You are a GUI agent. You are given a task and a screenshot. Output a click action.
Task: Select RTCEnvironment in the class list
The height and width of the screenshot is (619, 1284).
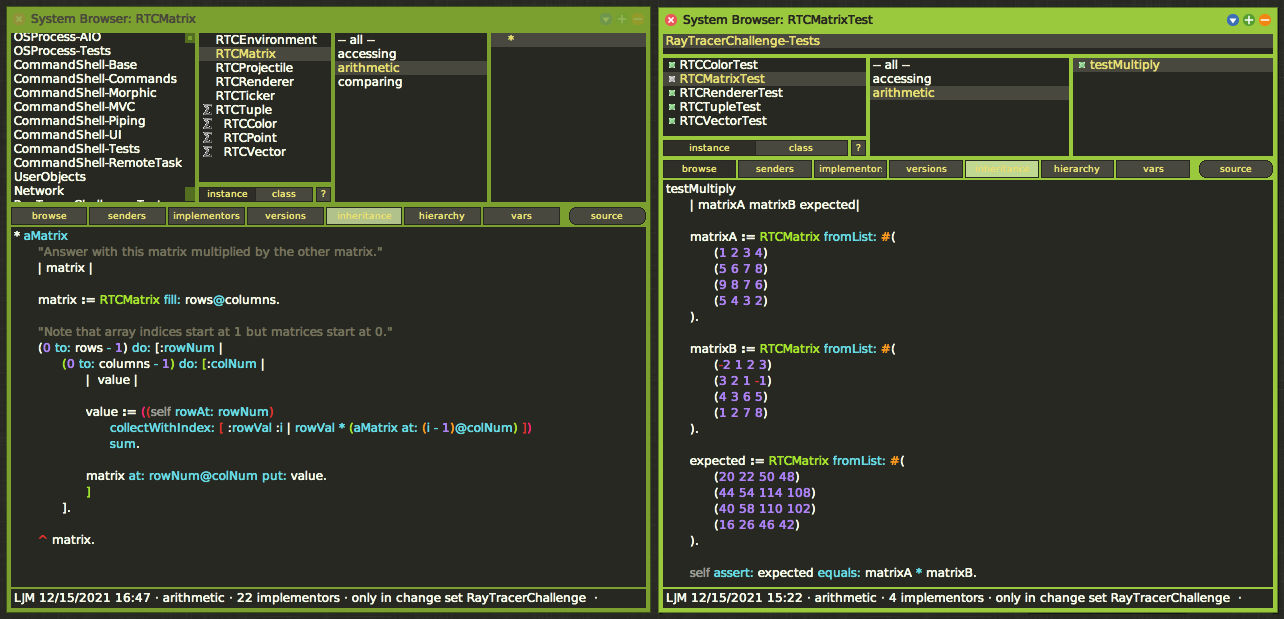(265, 40)
